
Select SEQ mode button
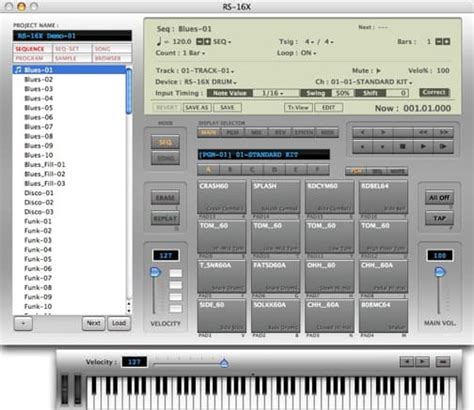pos(165,142)
